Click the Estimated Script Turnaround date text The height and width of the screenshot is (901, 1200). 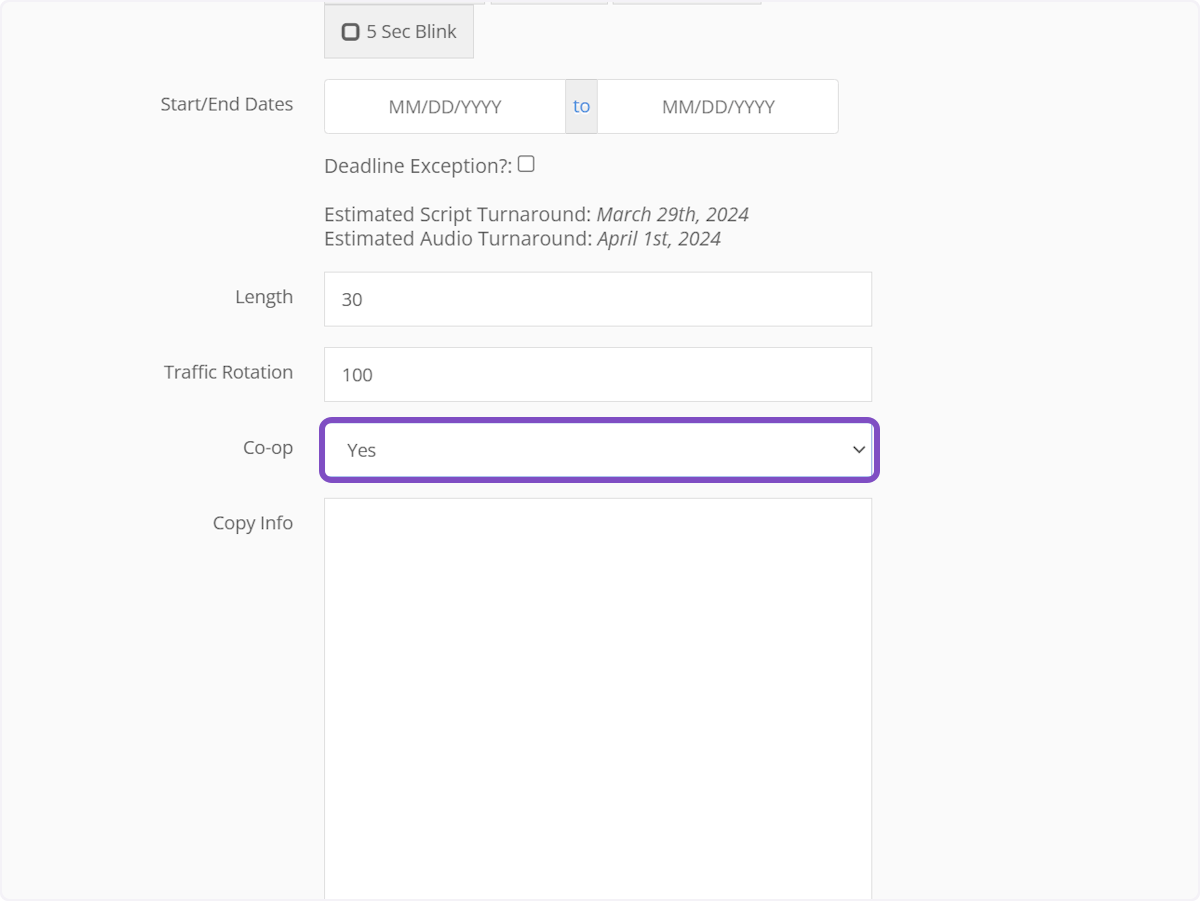[672, 214]
